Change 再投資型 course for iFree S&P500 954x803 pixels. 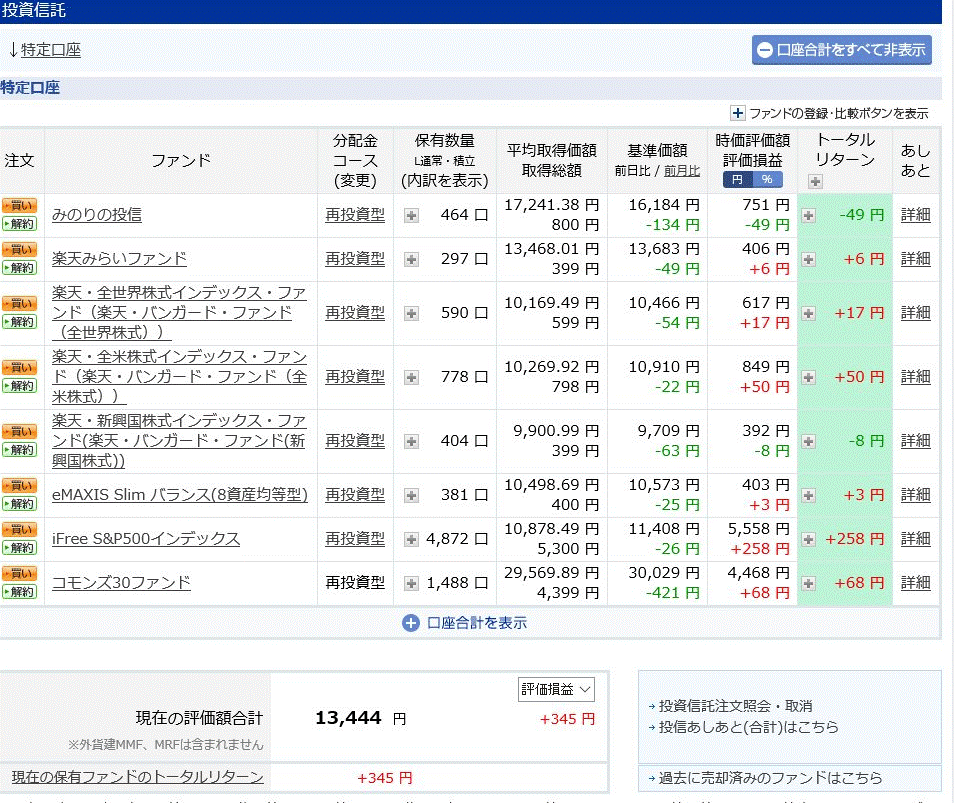click(355, 538)
